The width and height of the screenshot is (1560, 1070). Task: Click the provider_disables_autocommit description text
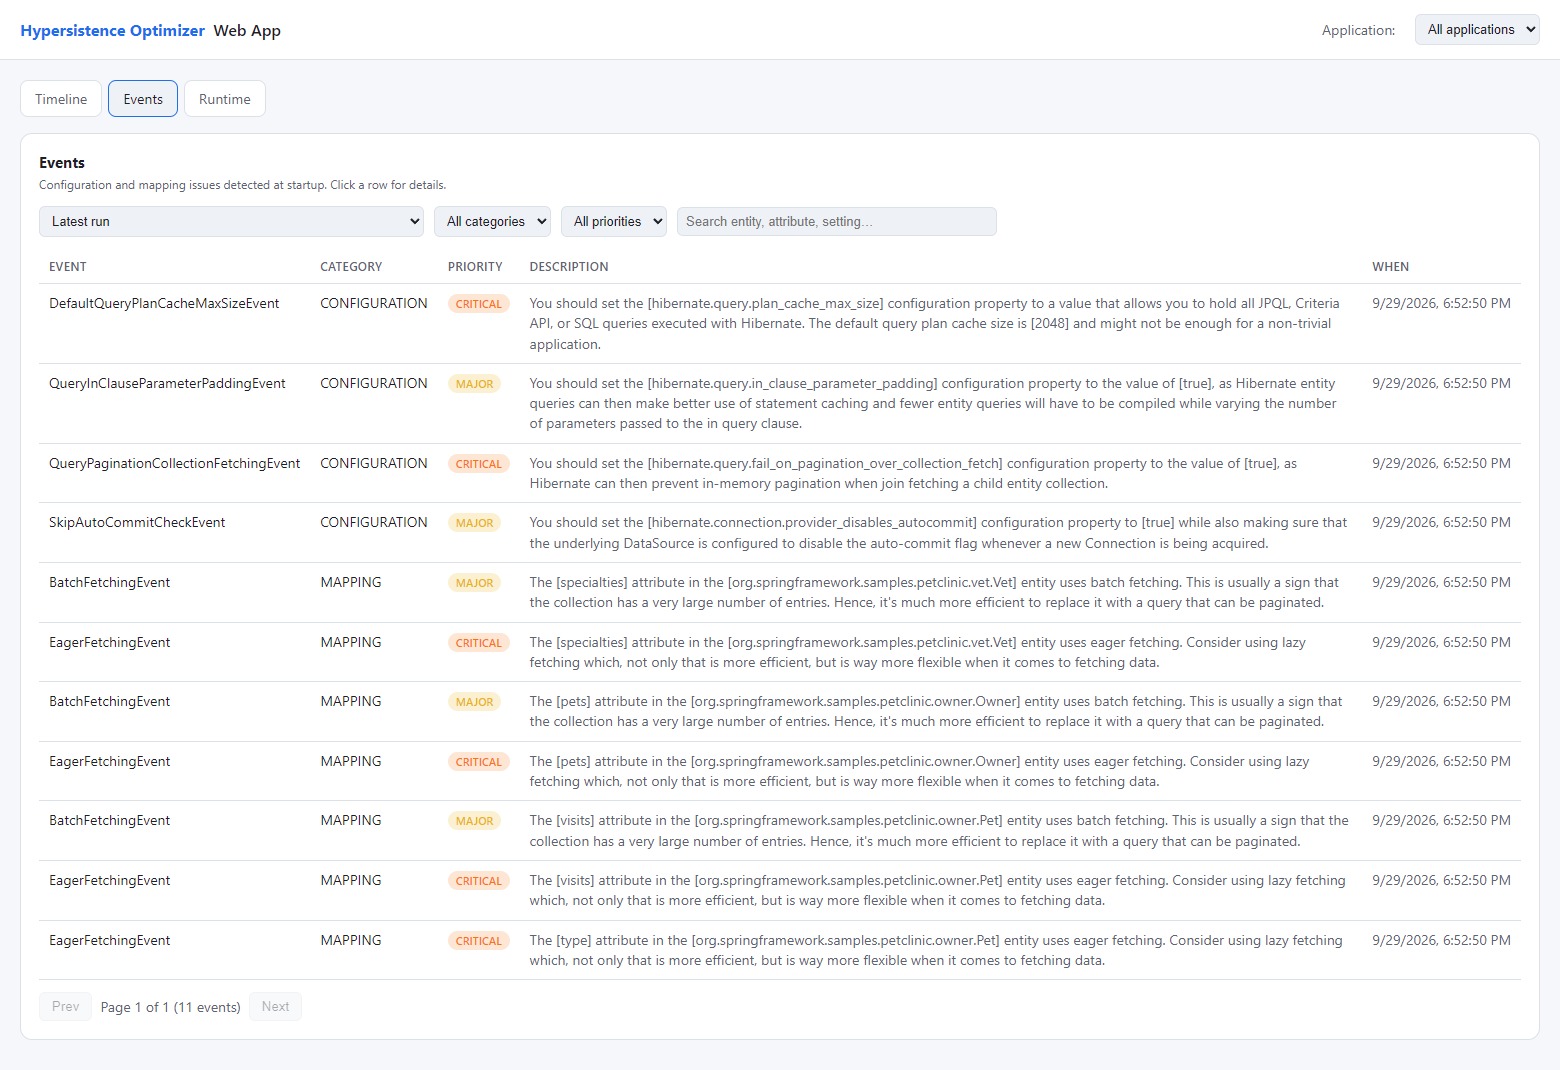point(938,533)
